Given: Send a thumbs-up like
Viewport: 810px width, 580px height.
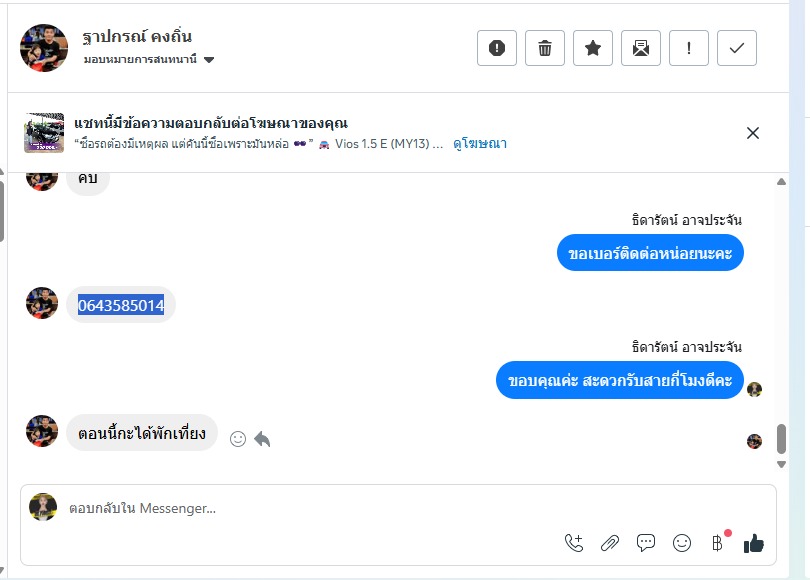Looking at the screenshot, I should [753, 543].
